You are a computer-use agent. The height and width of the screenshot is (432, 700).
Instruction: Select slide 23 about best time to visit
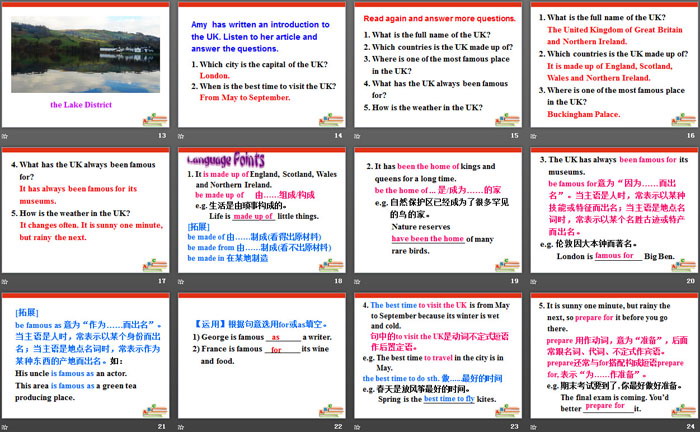point(435,356)
